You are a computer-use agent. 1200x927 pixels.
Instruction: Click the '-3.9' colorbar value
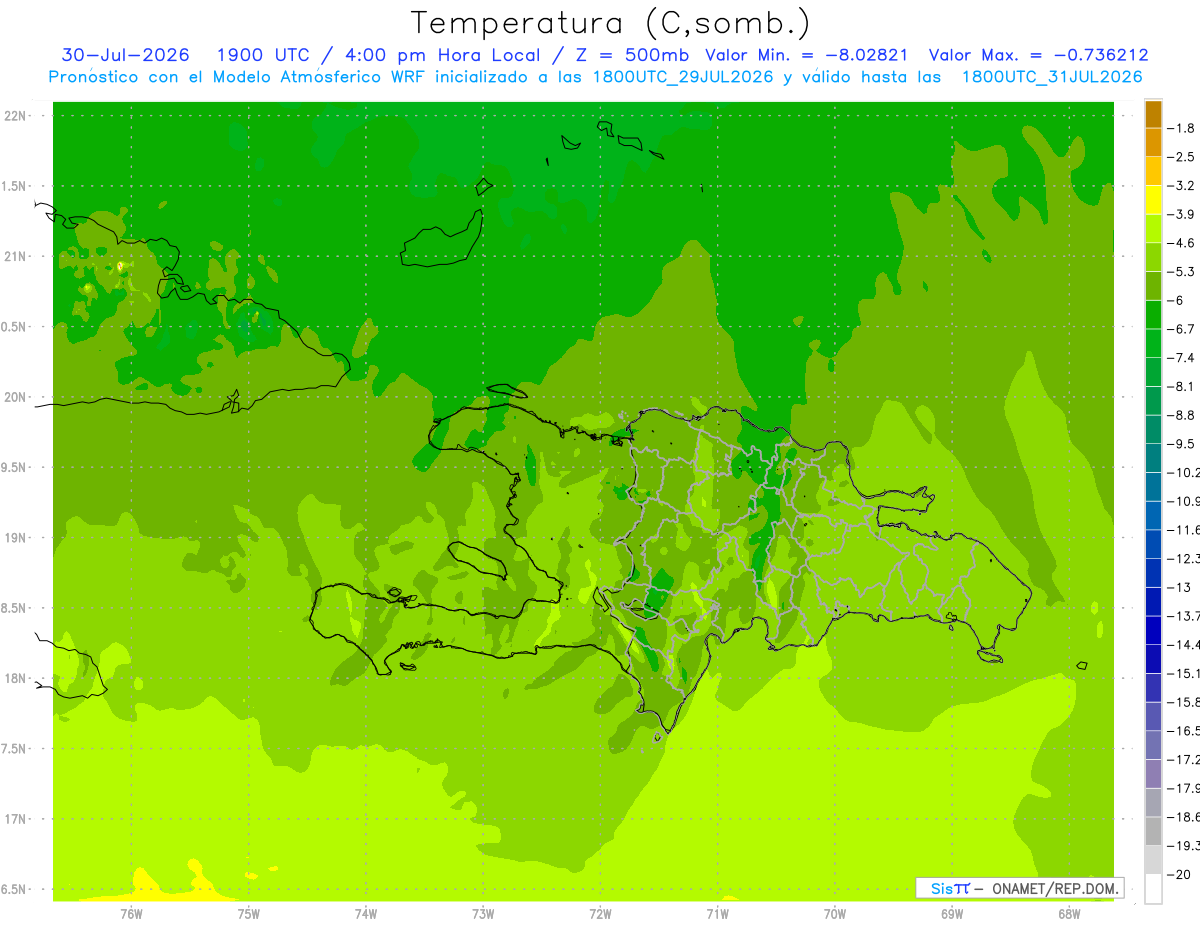tap(1183, 214)
